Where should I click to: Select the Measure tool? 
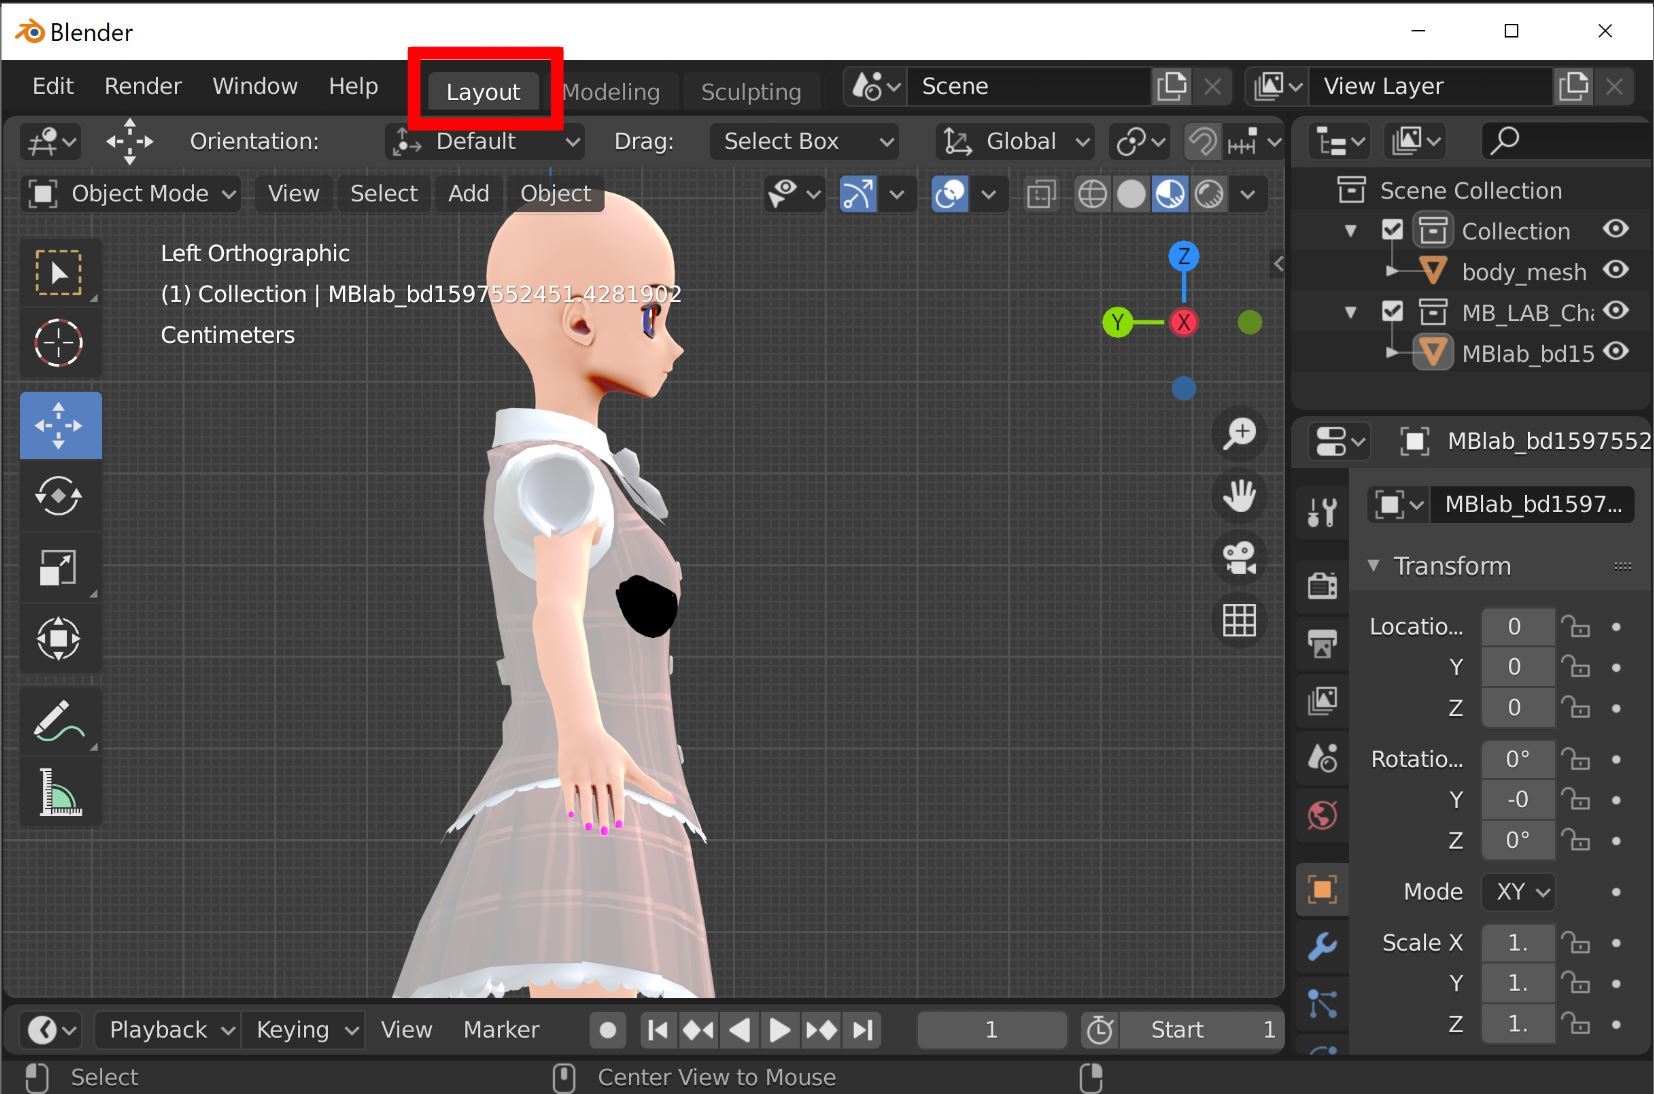pos(59,792)
